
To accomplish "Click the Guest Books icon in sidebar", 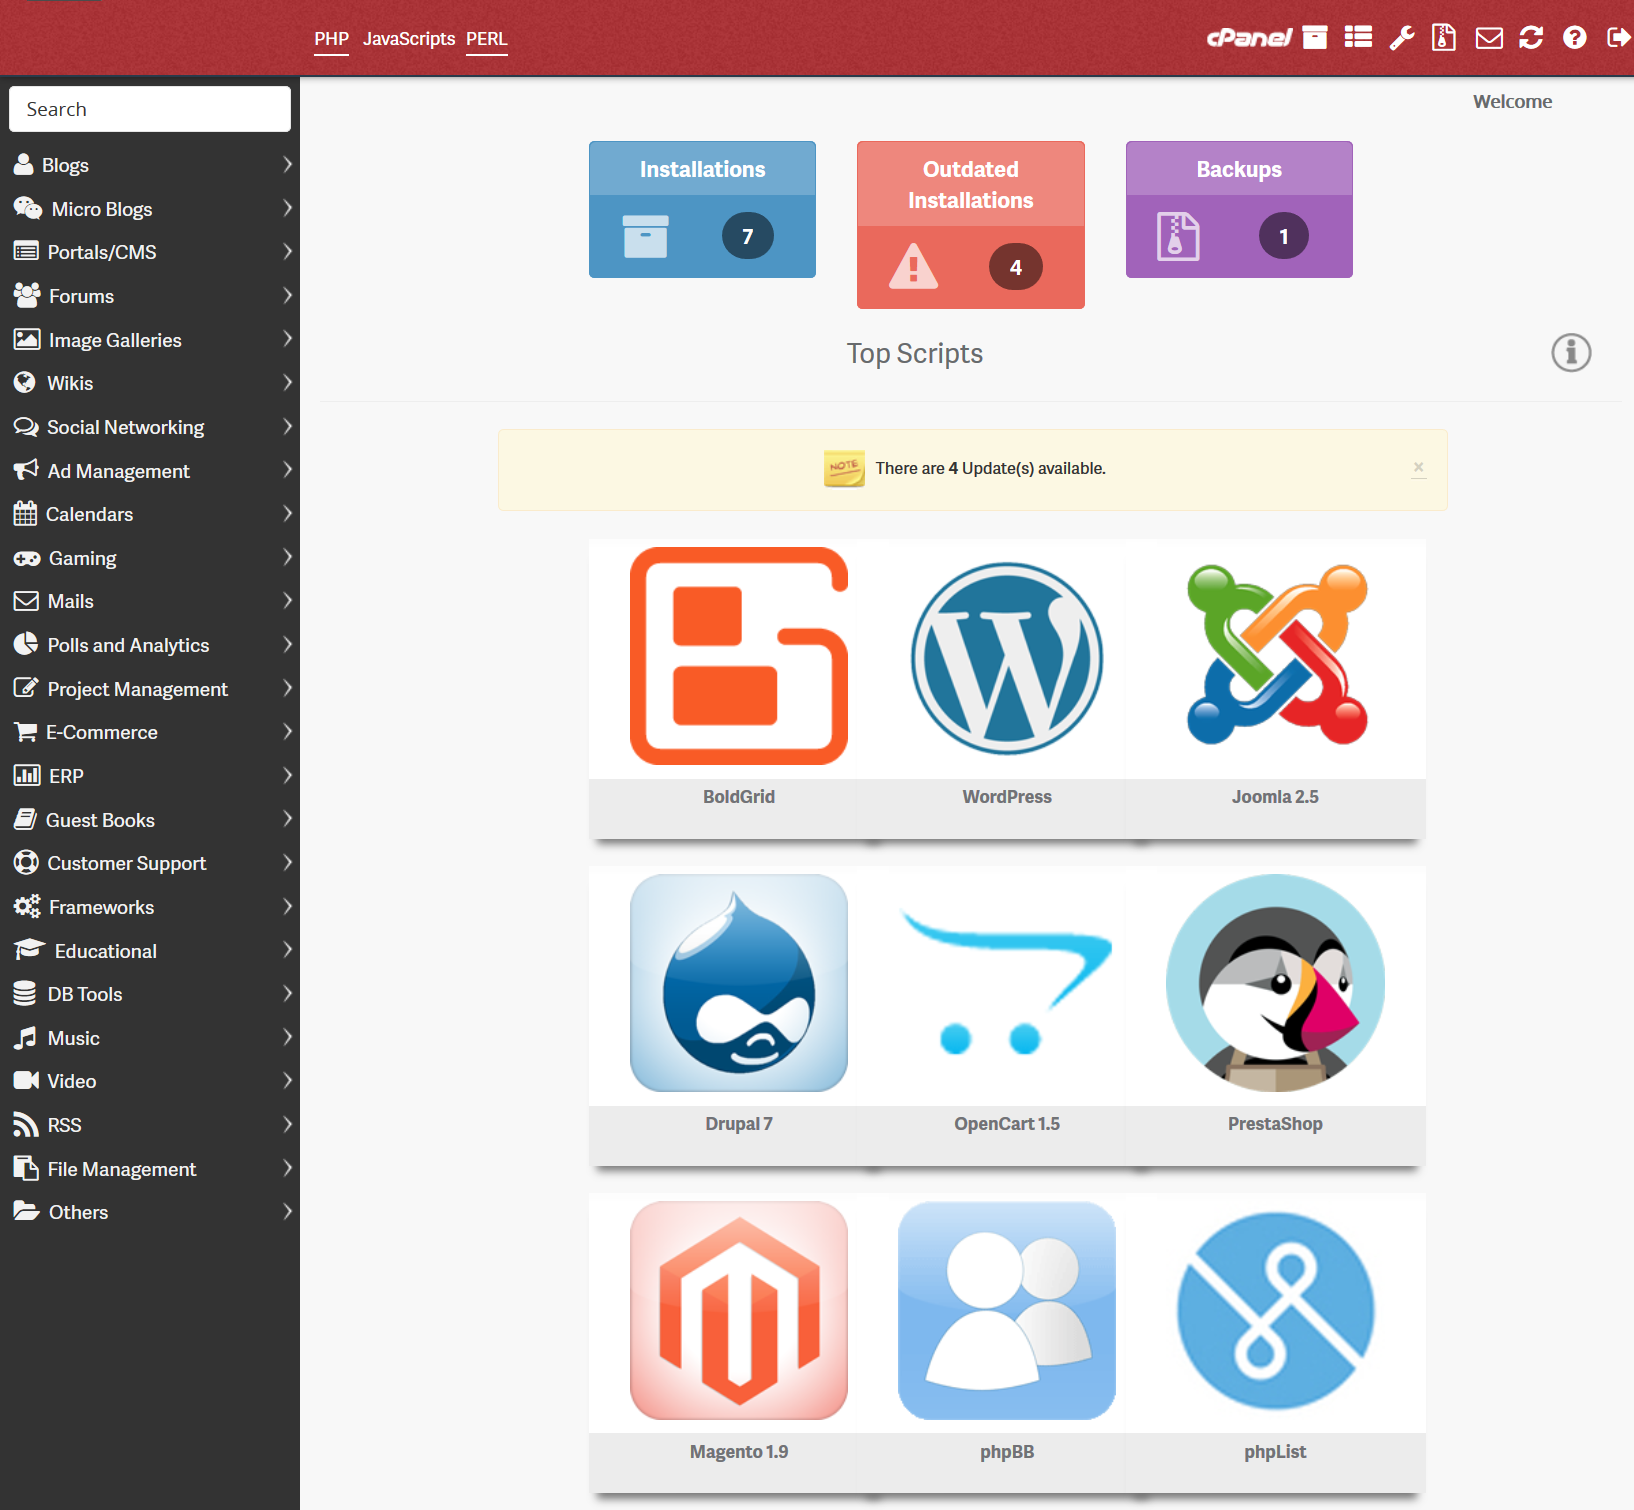I will coord(25,820).
